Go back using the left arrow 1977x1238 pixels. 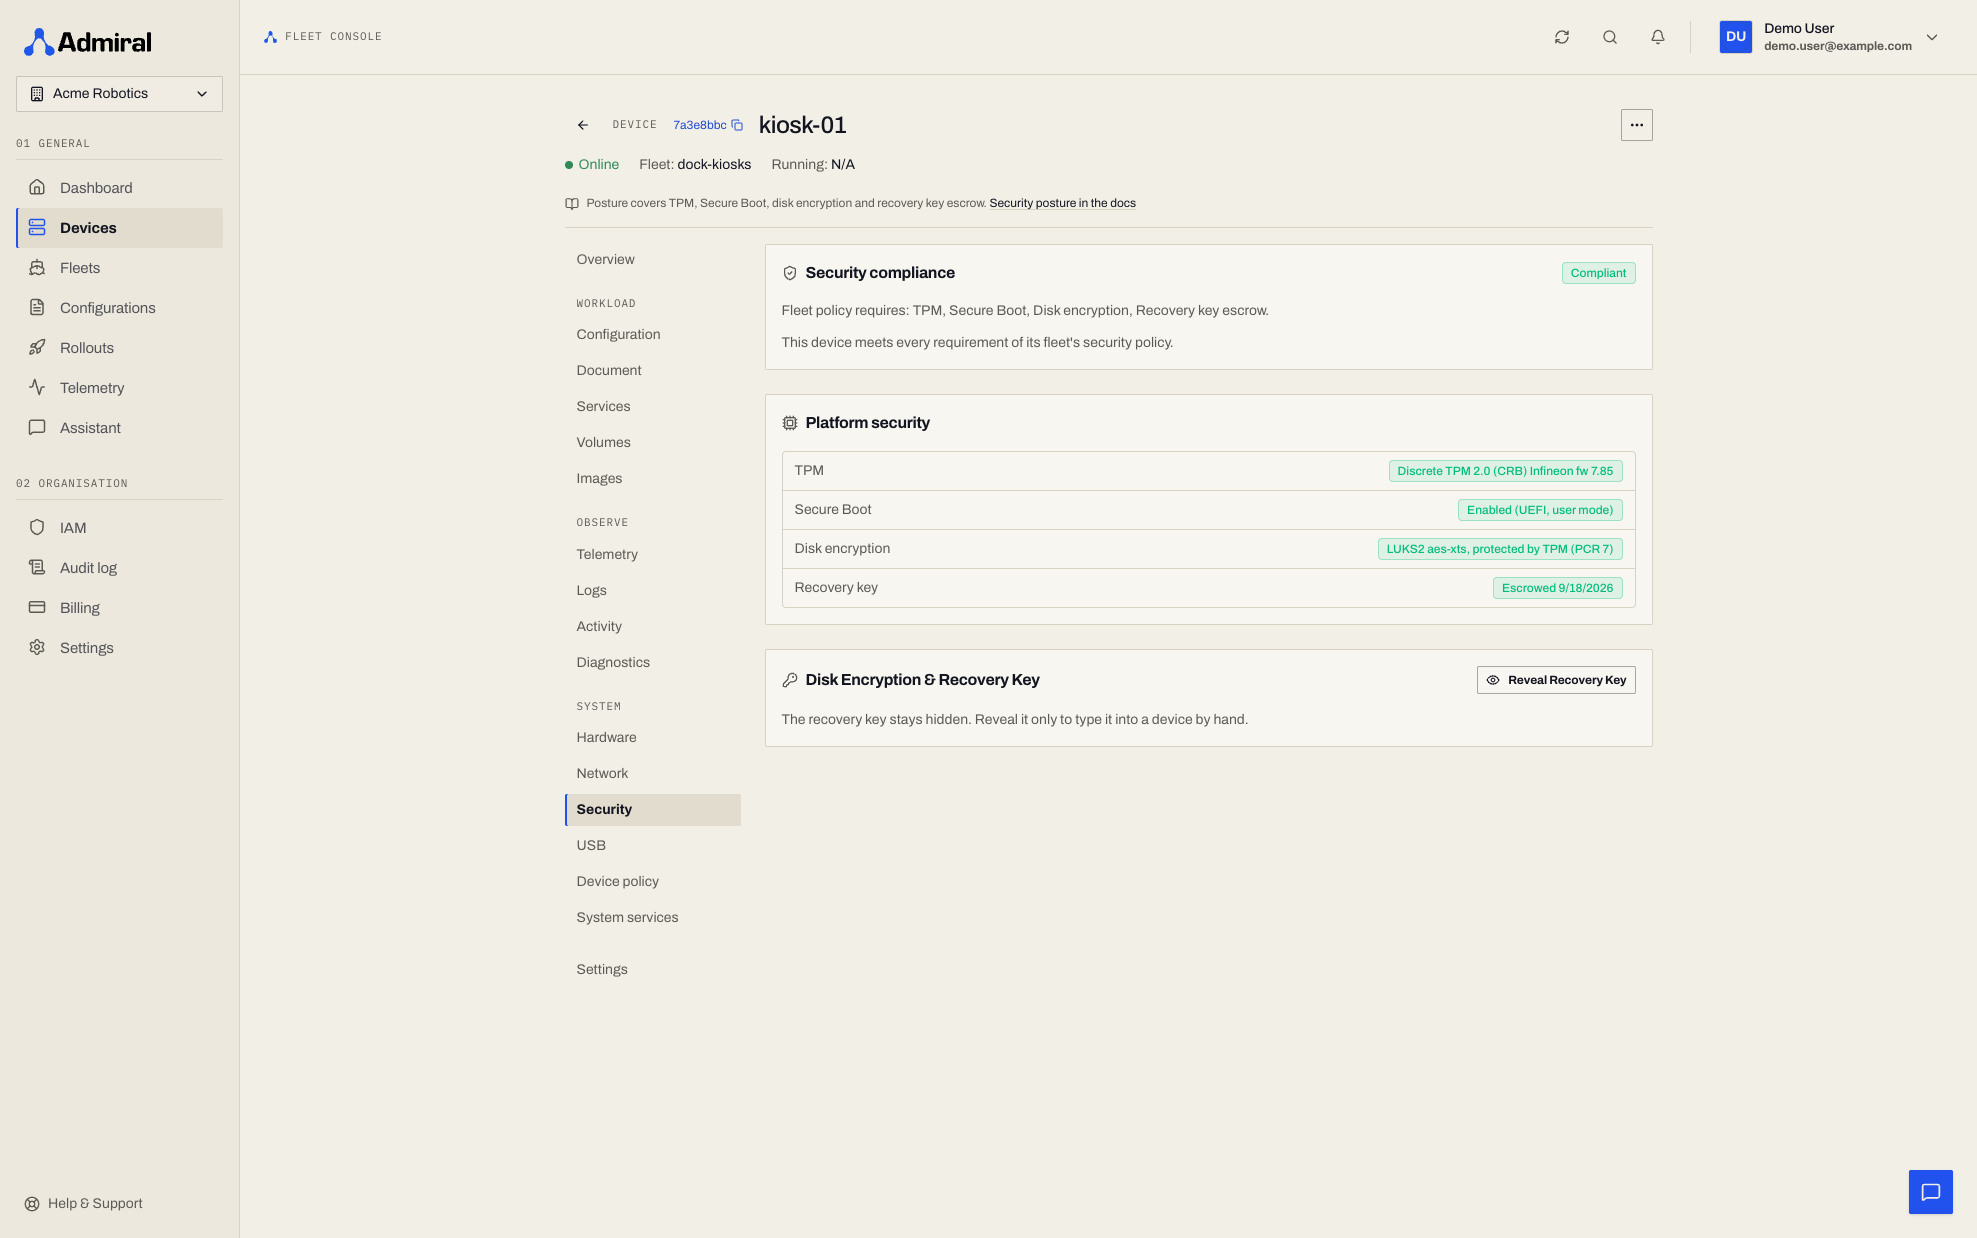pyautogui.click(x=583, y=125)
